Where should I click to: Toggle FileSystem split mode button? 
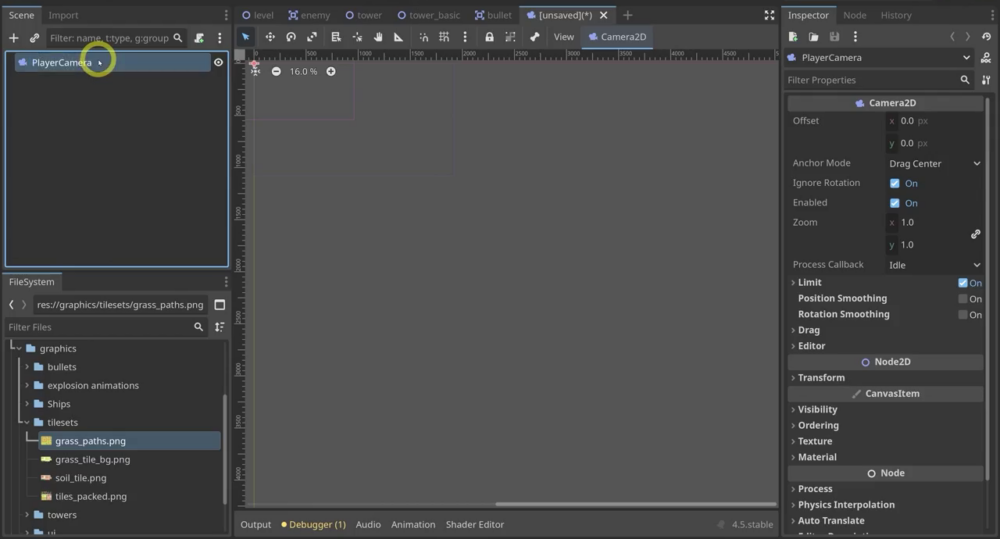pyautogui.click(x=220, y=305)
